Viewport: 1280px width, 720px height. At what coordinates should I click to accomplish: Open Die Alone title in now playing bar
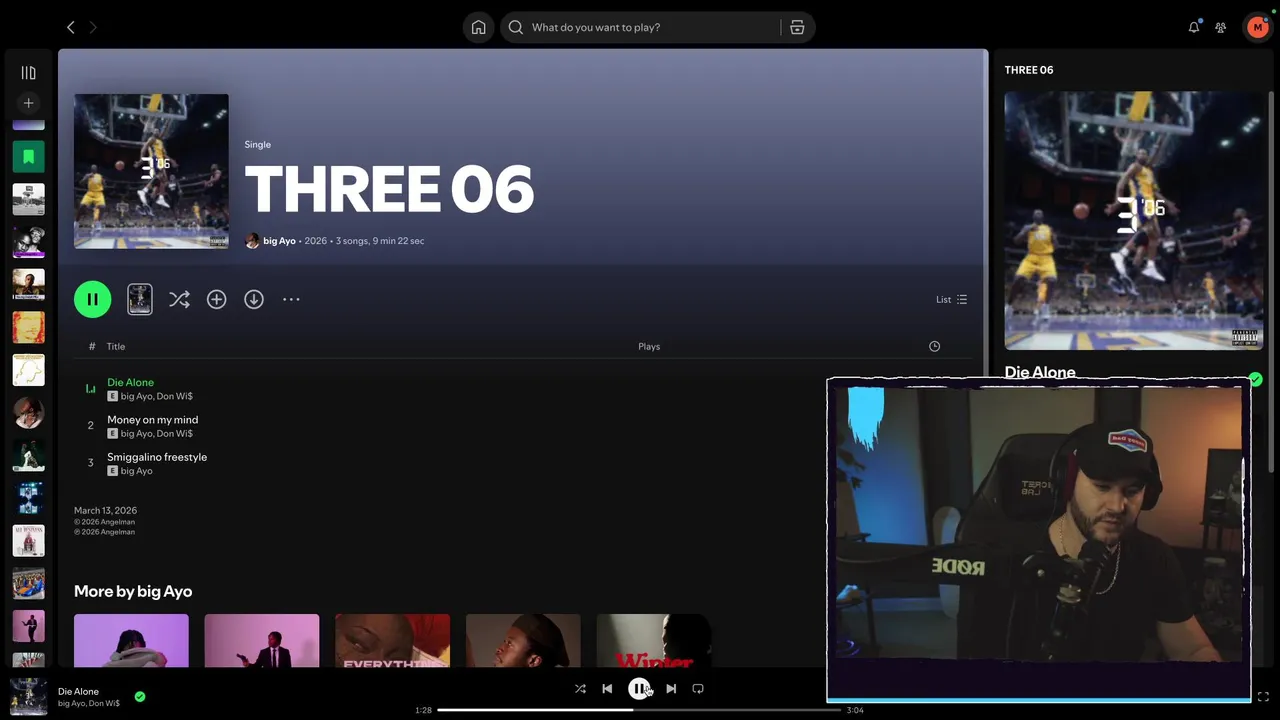coord(78,691)
